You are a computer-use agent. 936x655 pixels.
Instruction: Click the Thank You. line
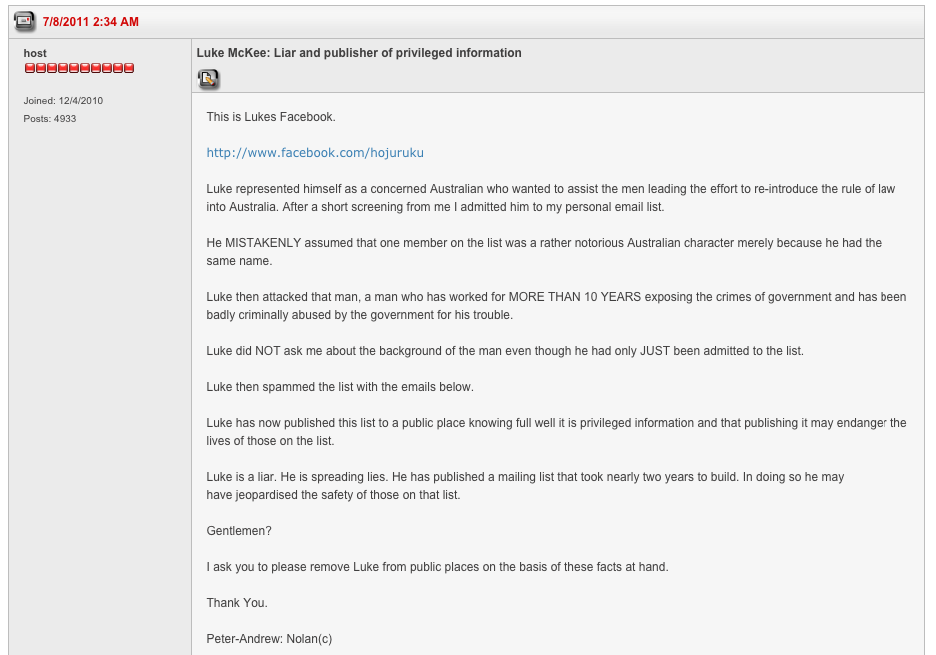coord(237,603)
